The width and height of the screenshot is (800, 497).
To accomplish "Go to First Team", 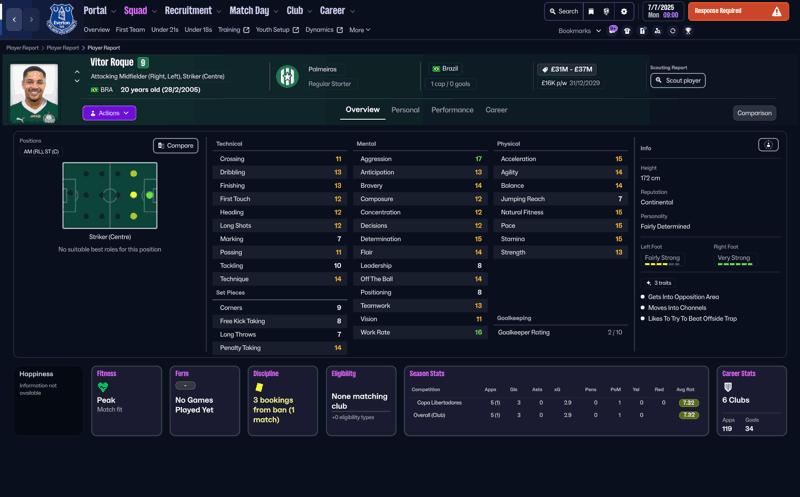I will pos(130,30).
